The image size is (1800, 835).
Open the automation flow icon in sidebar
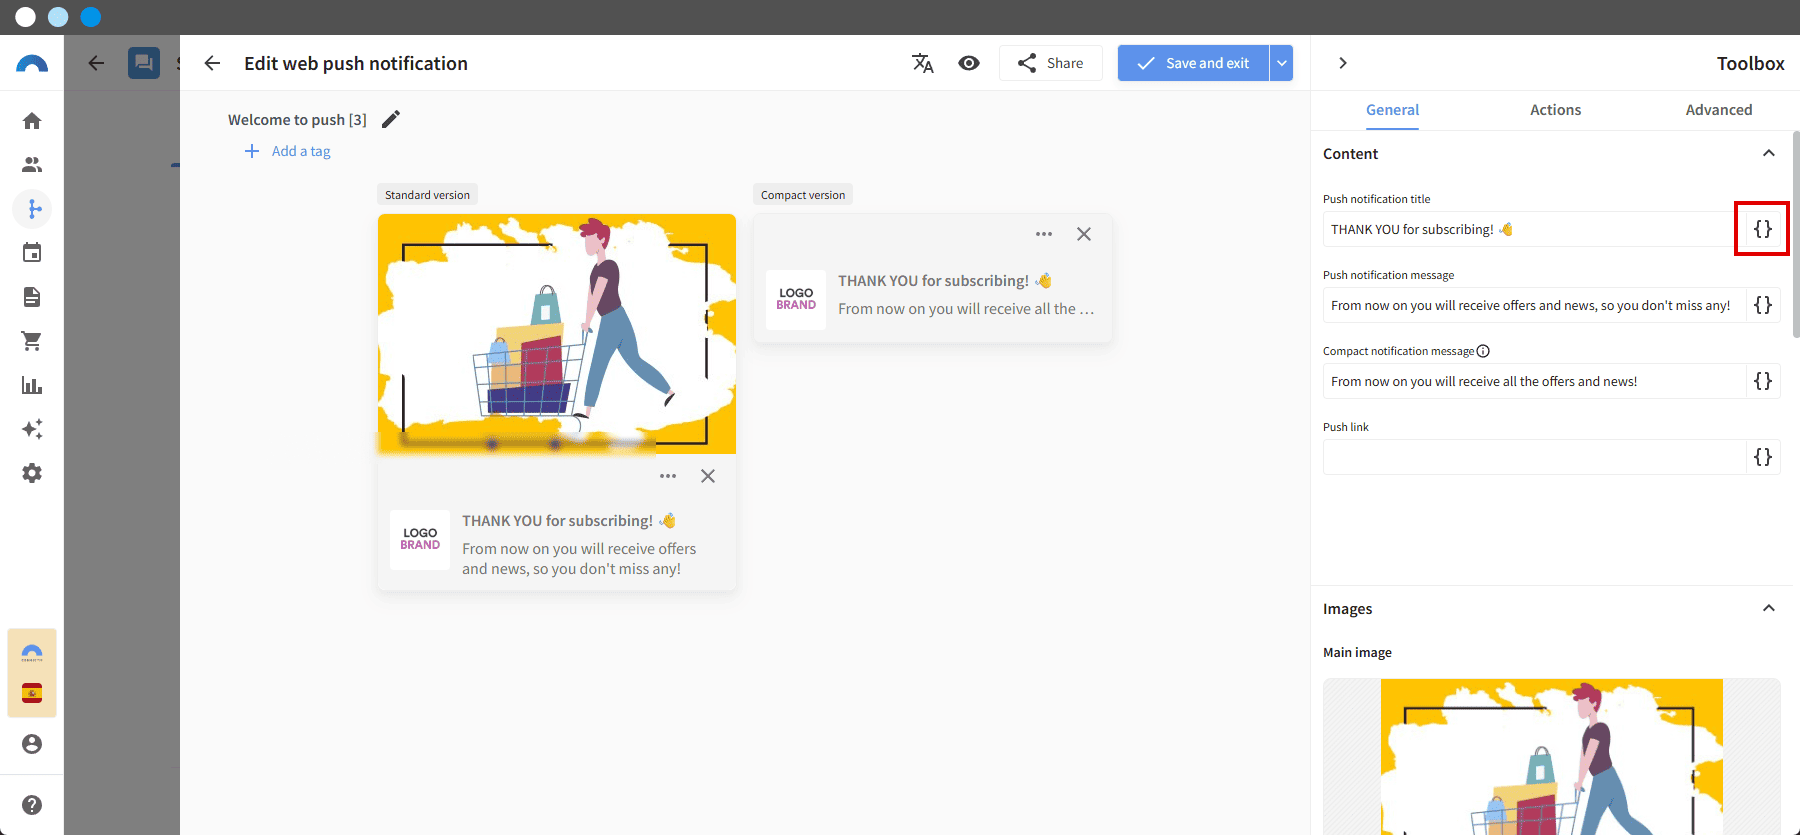(x=33, y=209)
